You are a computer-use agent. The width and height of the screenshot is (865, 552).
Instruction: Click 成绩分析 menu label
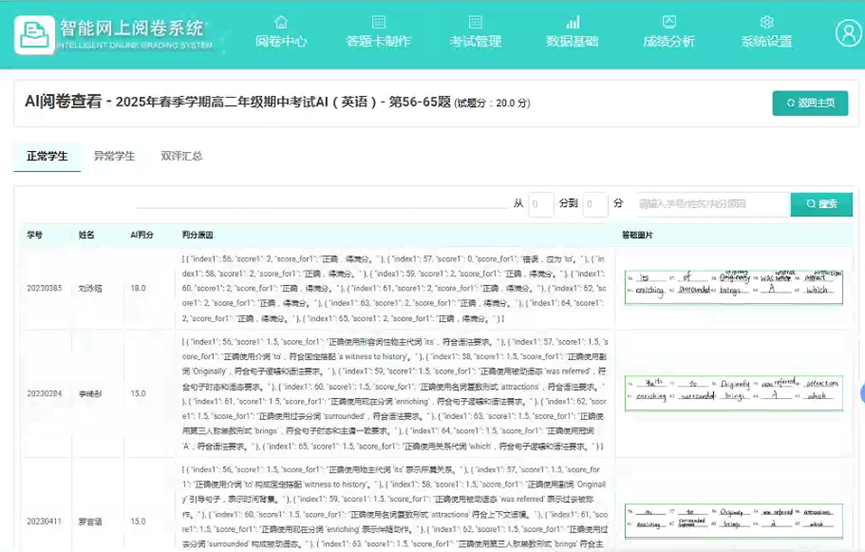click(x=669, y=41)
